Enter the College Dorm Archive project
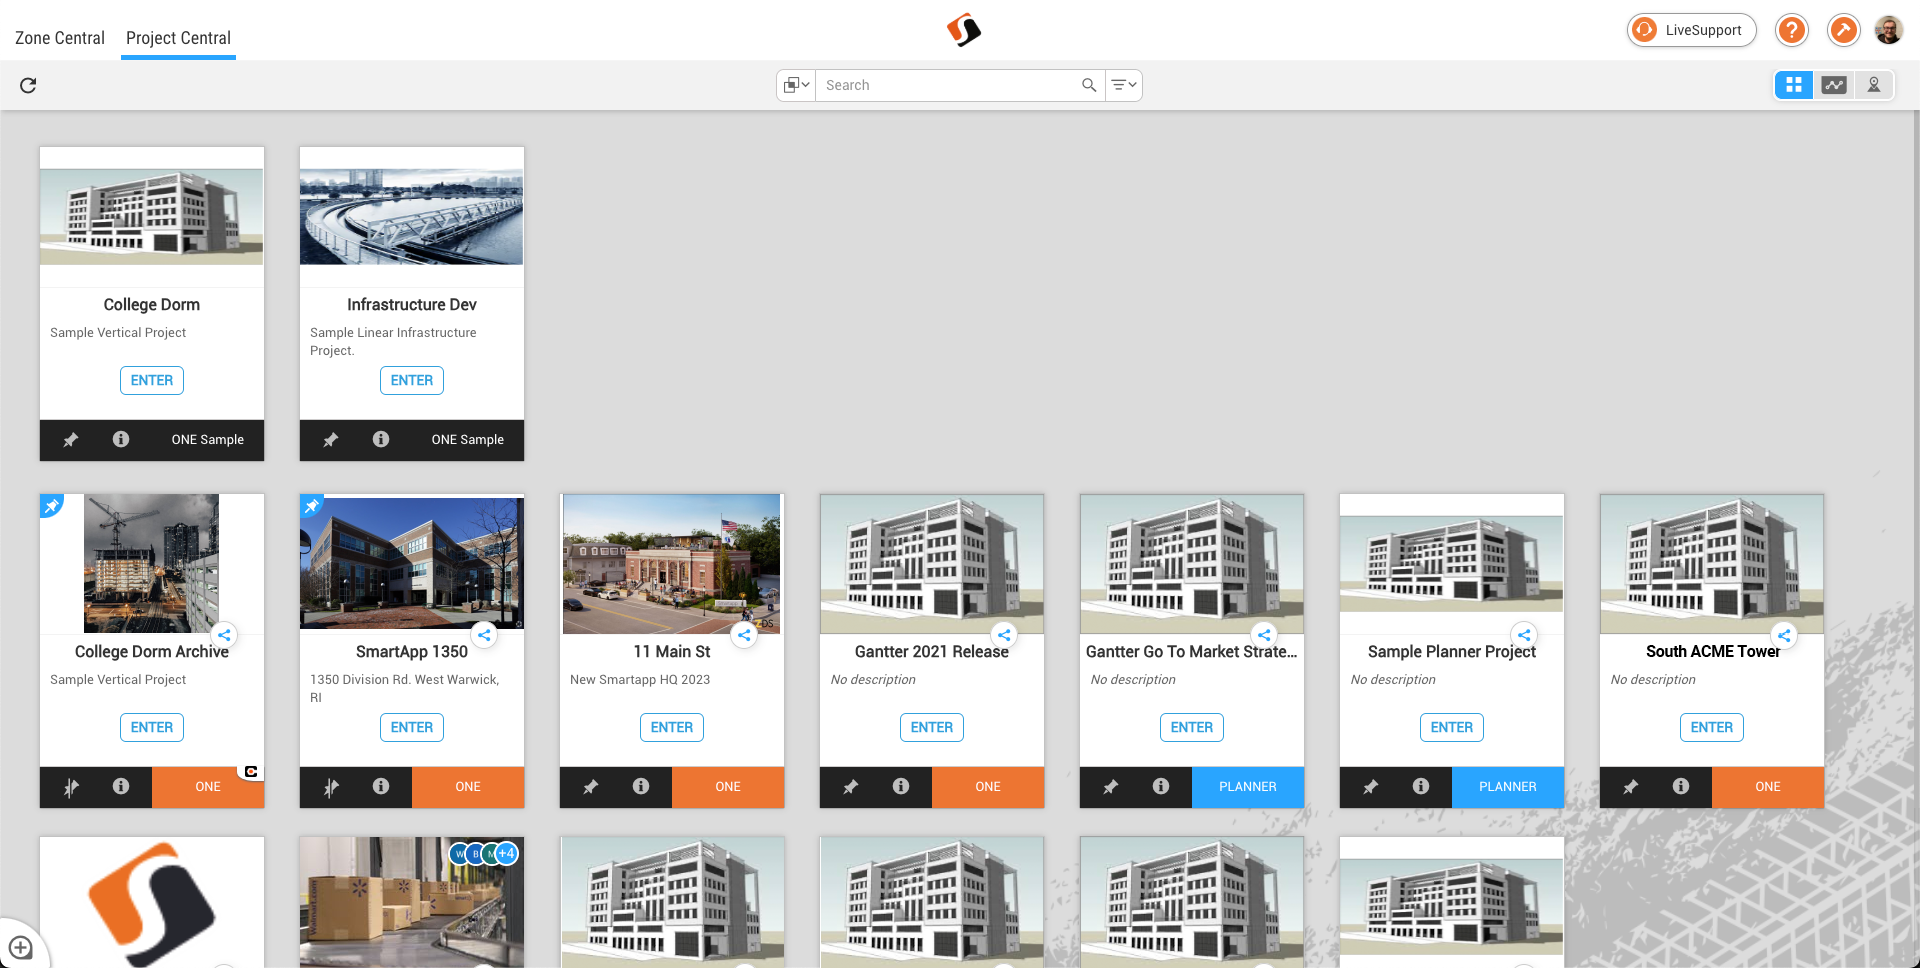 click(x=152, y=727)
